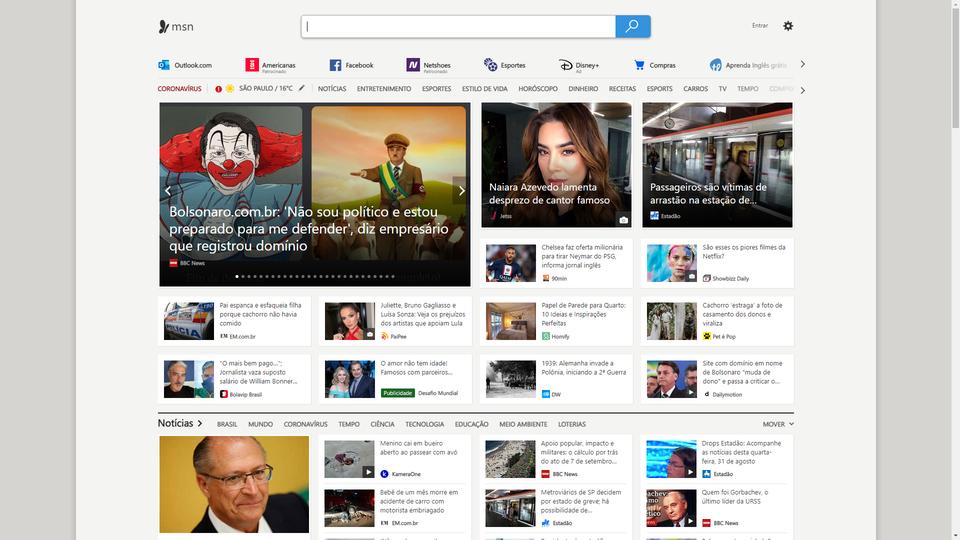Image resolution: width=960 pixels, height=540 pixels.
Task: Play video on Quem foi Gorbachev thumbnail
Action: pyautogui.click(x=690, y=521)
